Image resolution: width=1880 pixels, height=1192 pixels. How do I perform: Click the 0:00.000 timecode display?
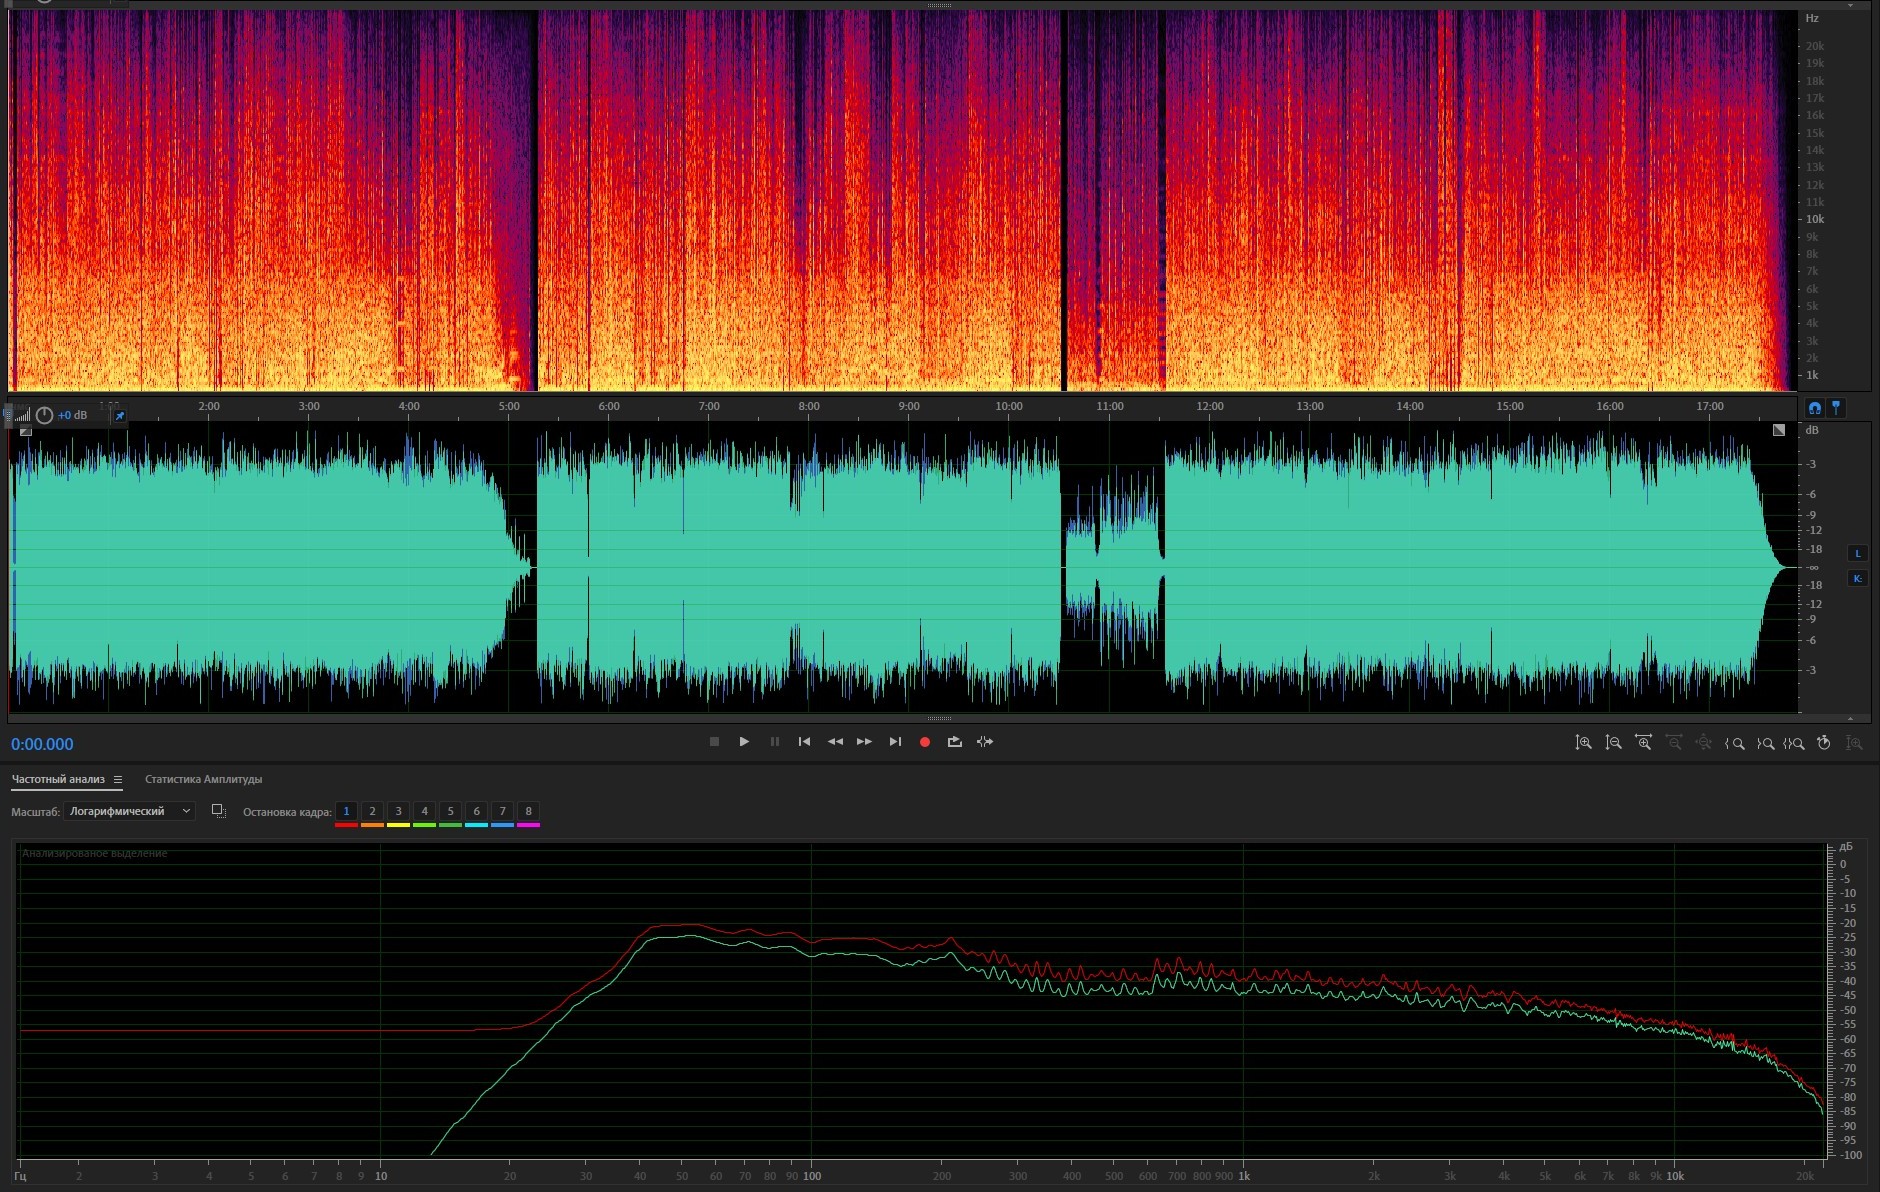(42, 744)
